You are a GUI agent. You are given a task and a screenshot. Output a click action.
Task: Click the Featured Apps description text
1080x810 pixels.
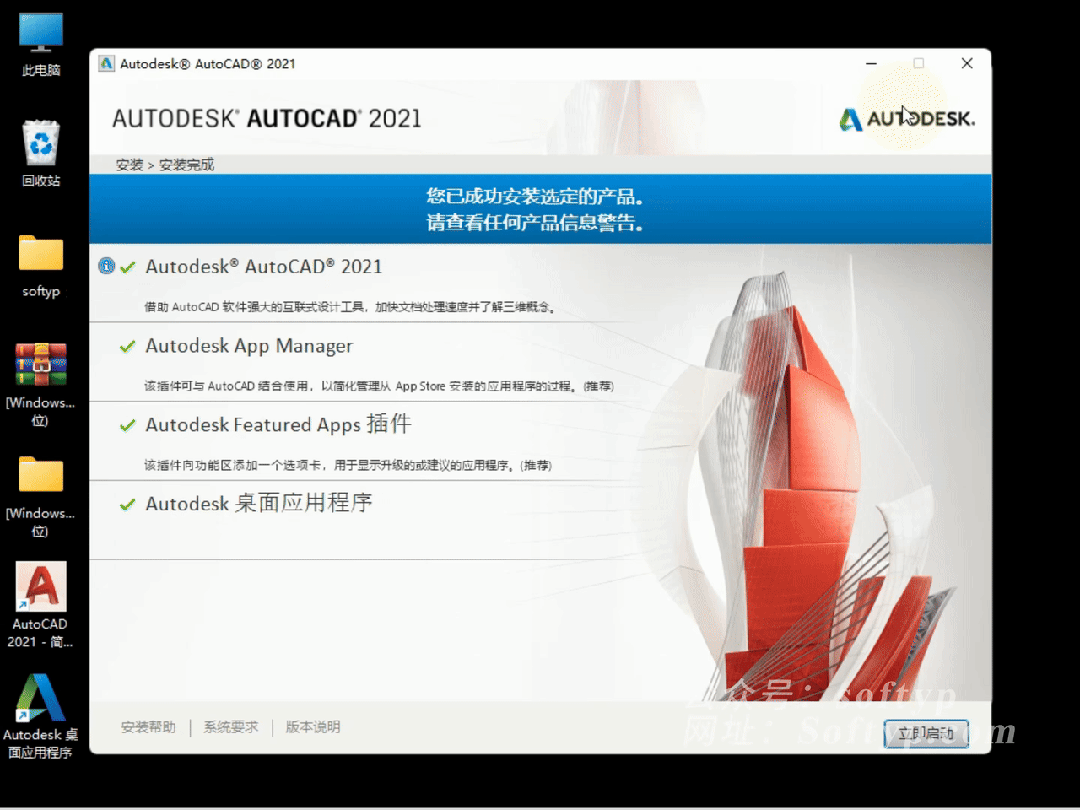348,466
